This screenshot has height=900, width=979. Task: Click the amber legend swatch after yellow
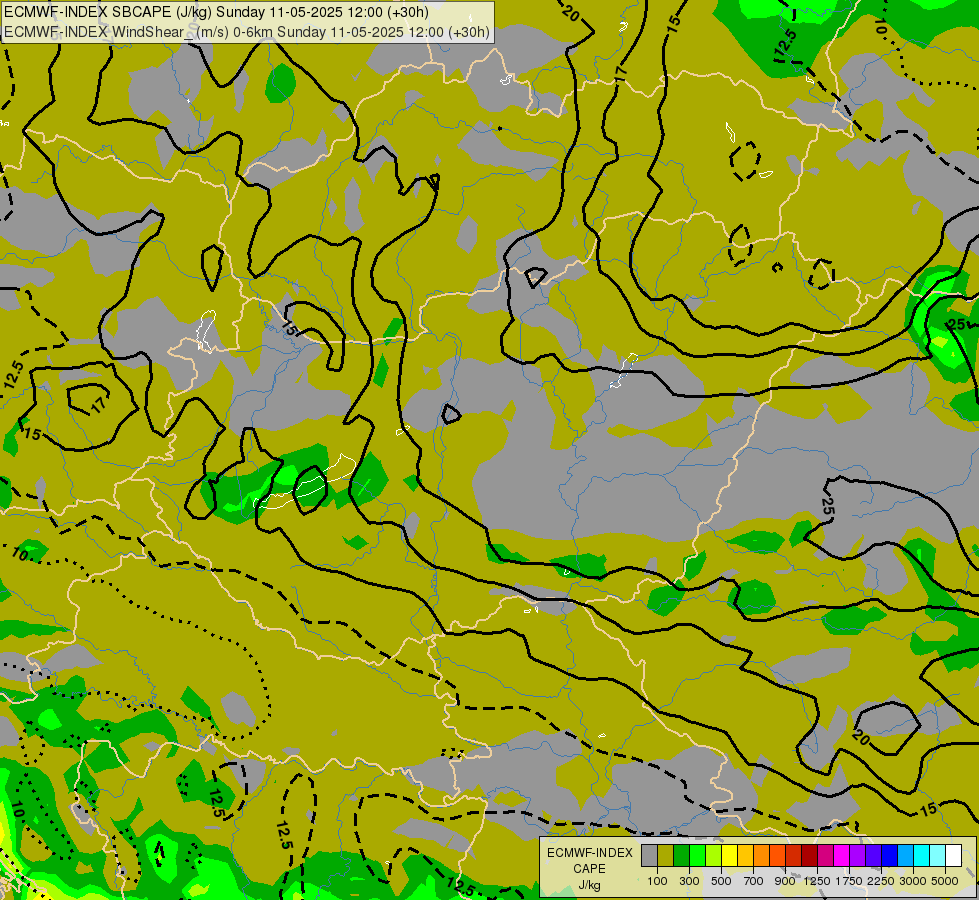click(745, 855)
